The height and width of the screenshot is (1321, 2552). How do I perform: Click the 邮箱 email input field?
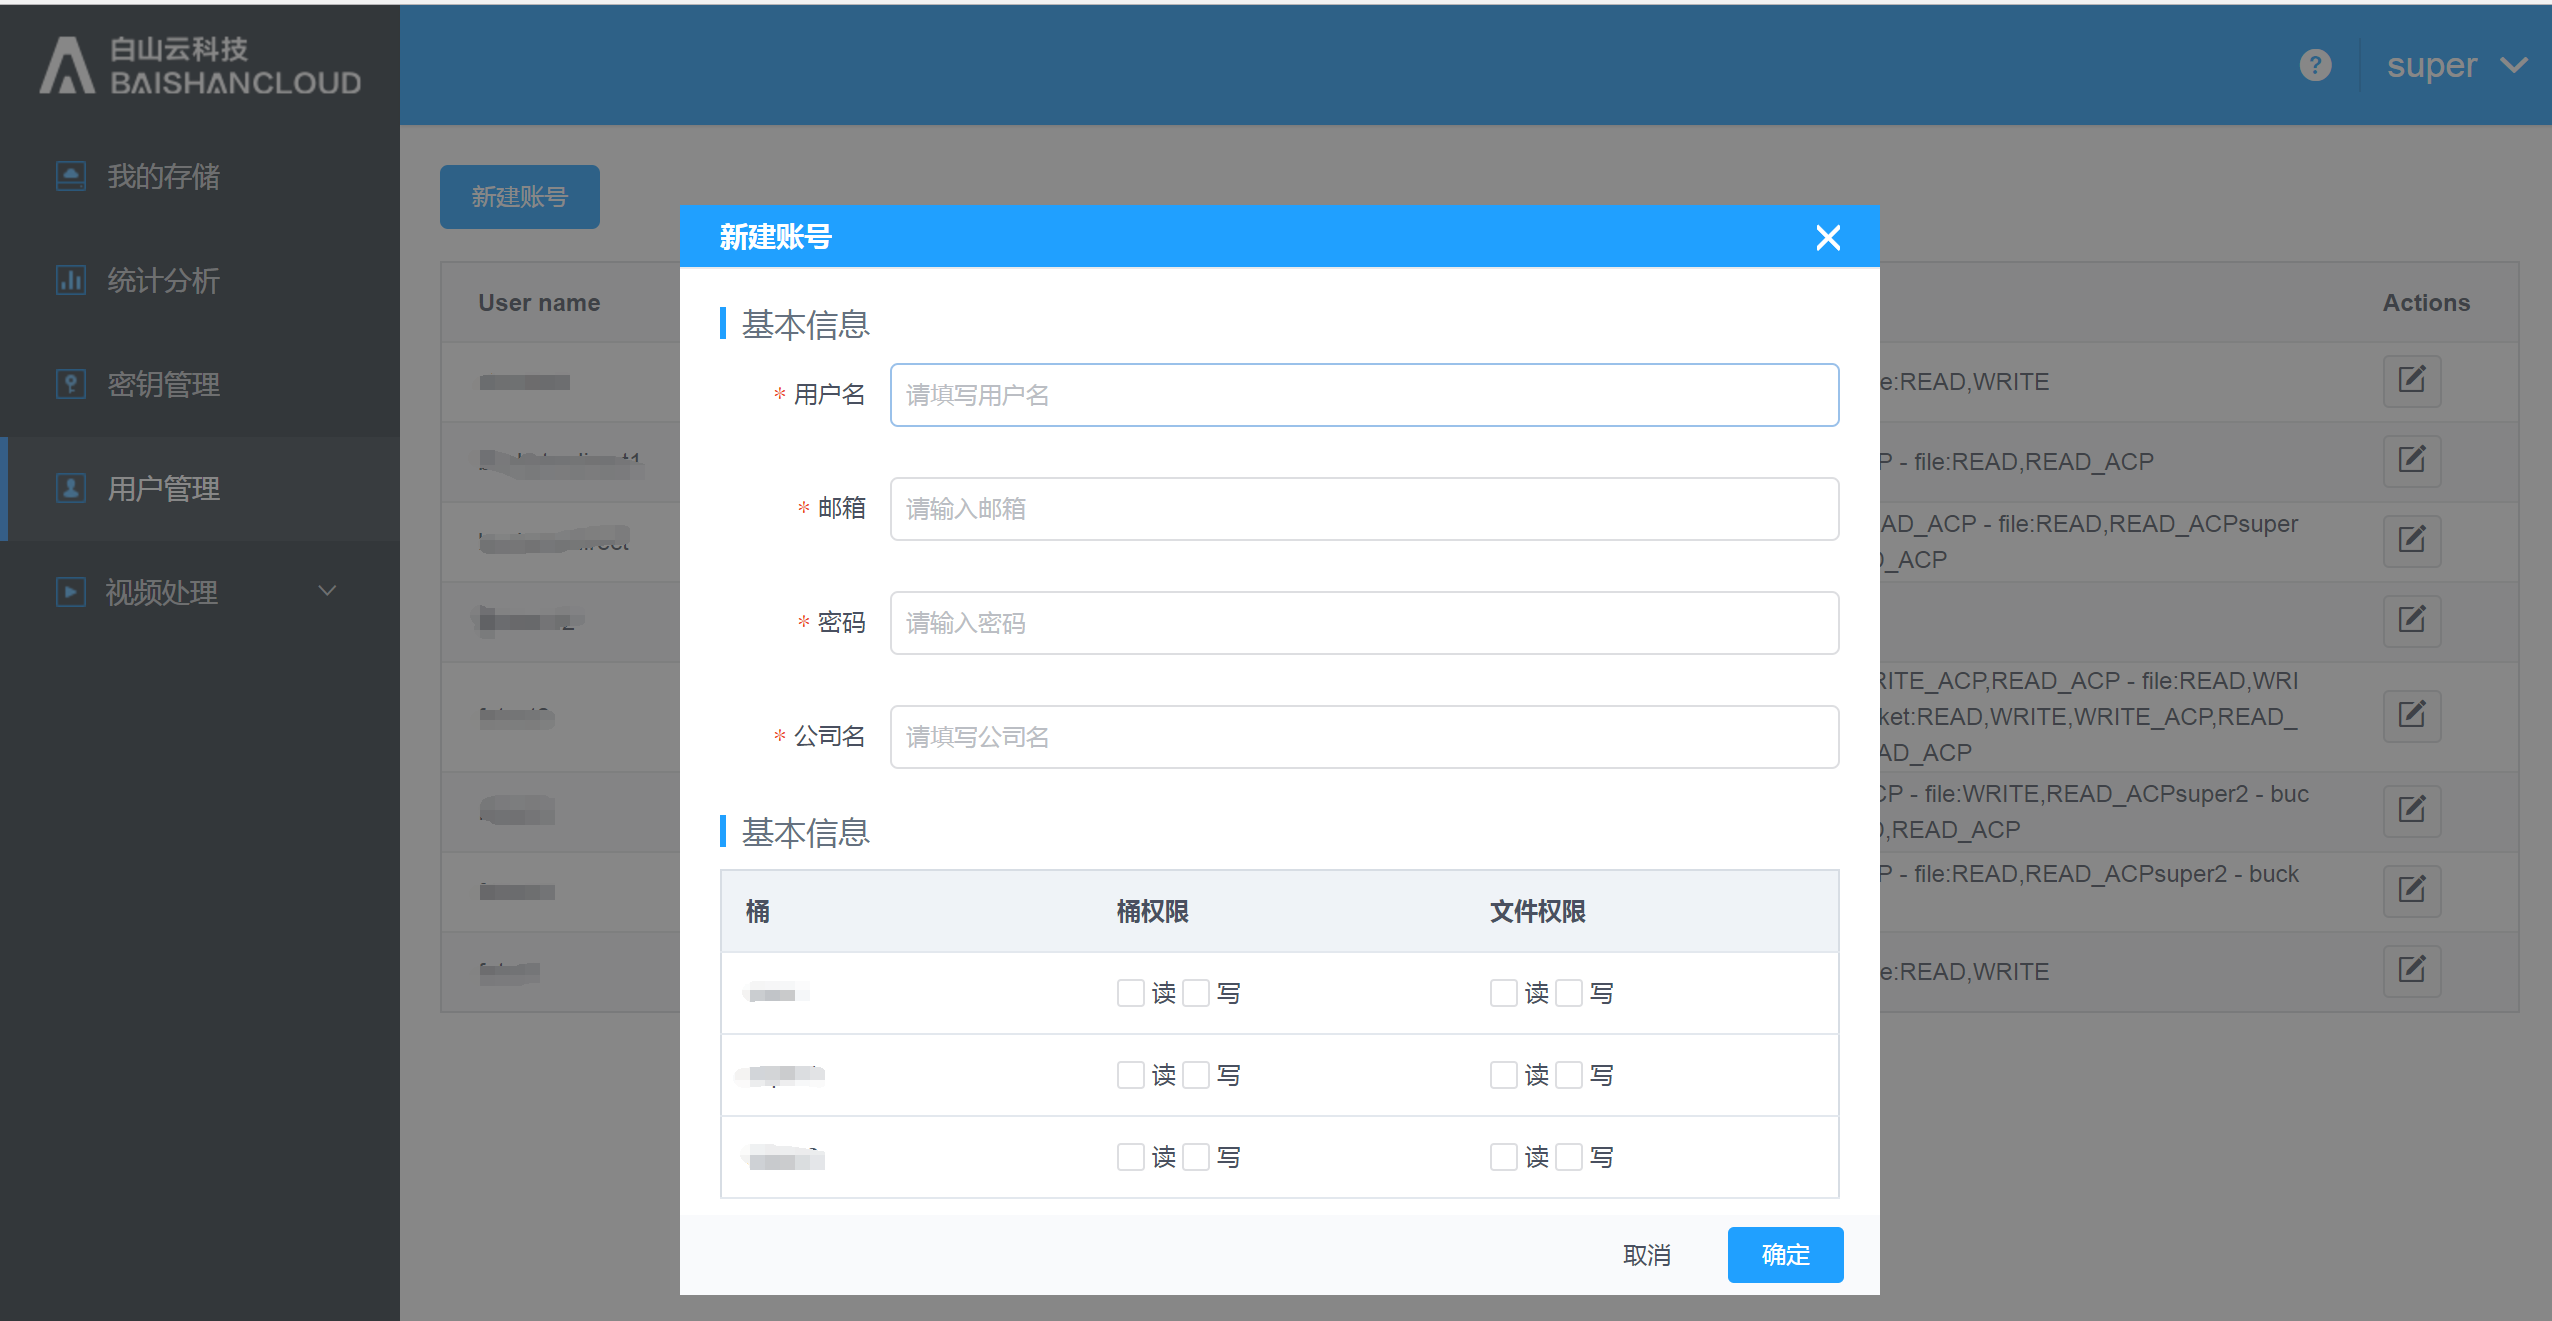[x=1363, y=509]
